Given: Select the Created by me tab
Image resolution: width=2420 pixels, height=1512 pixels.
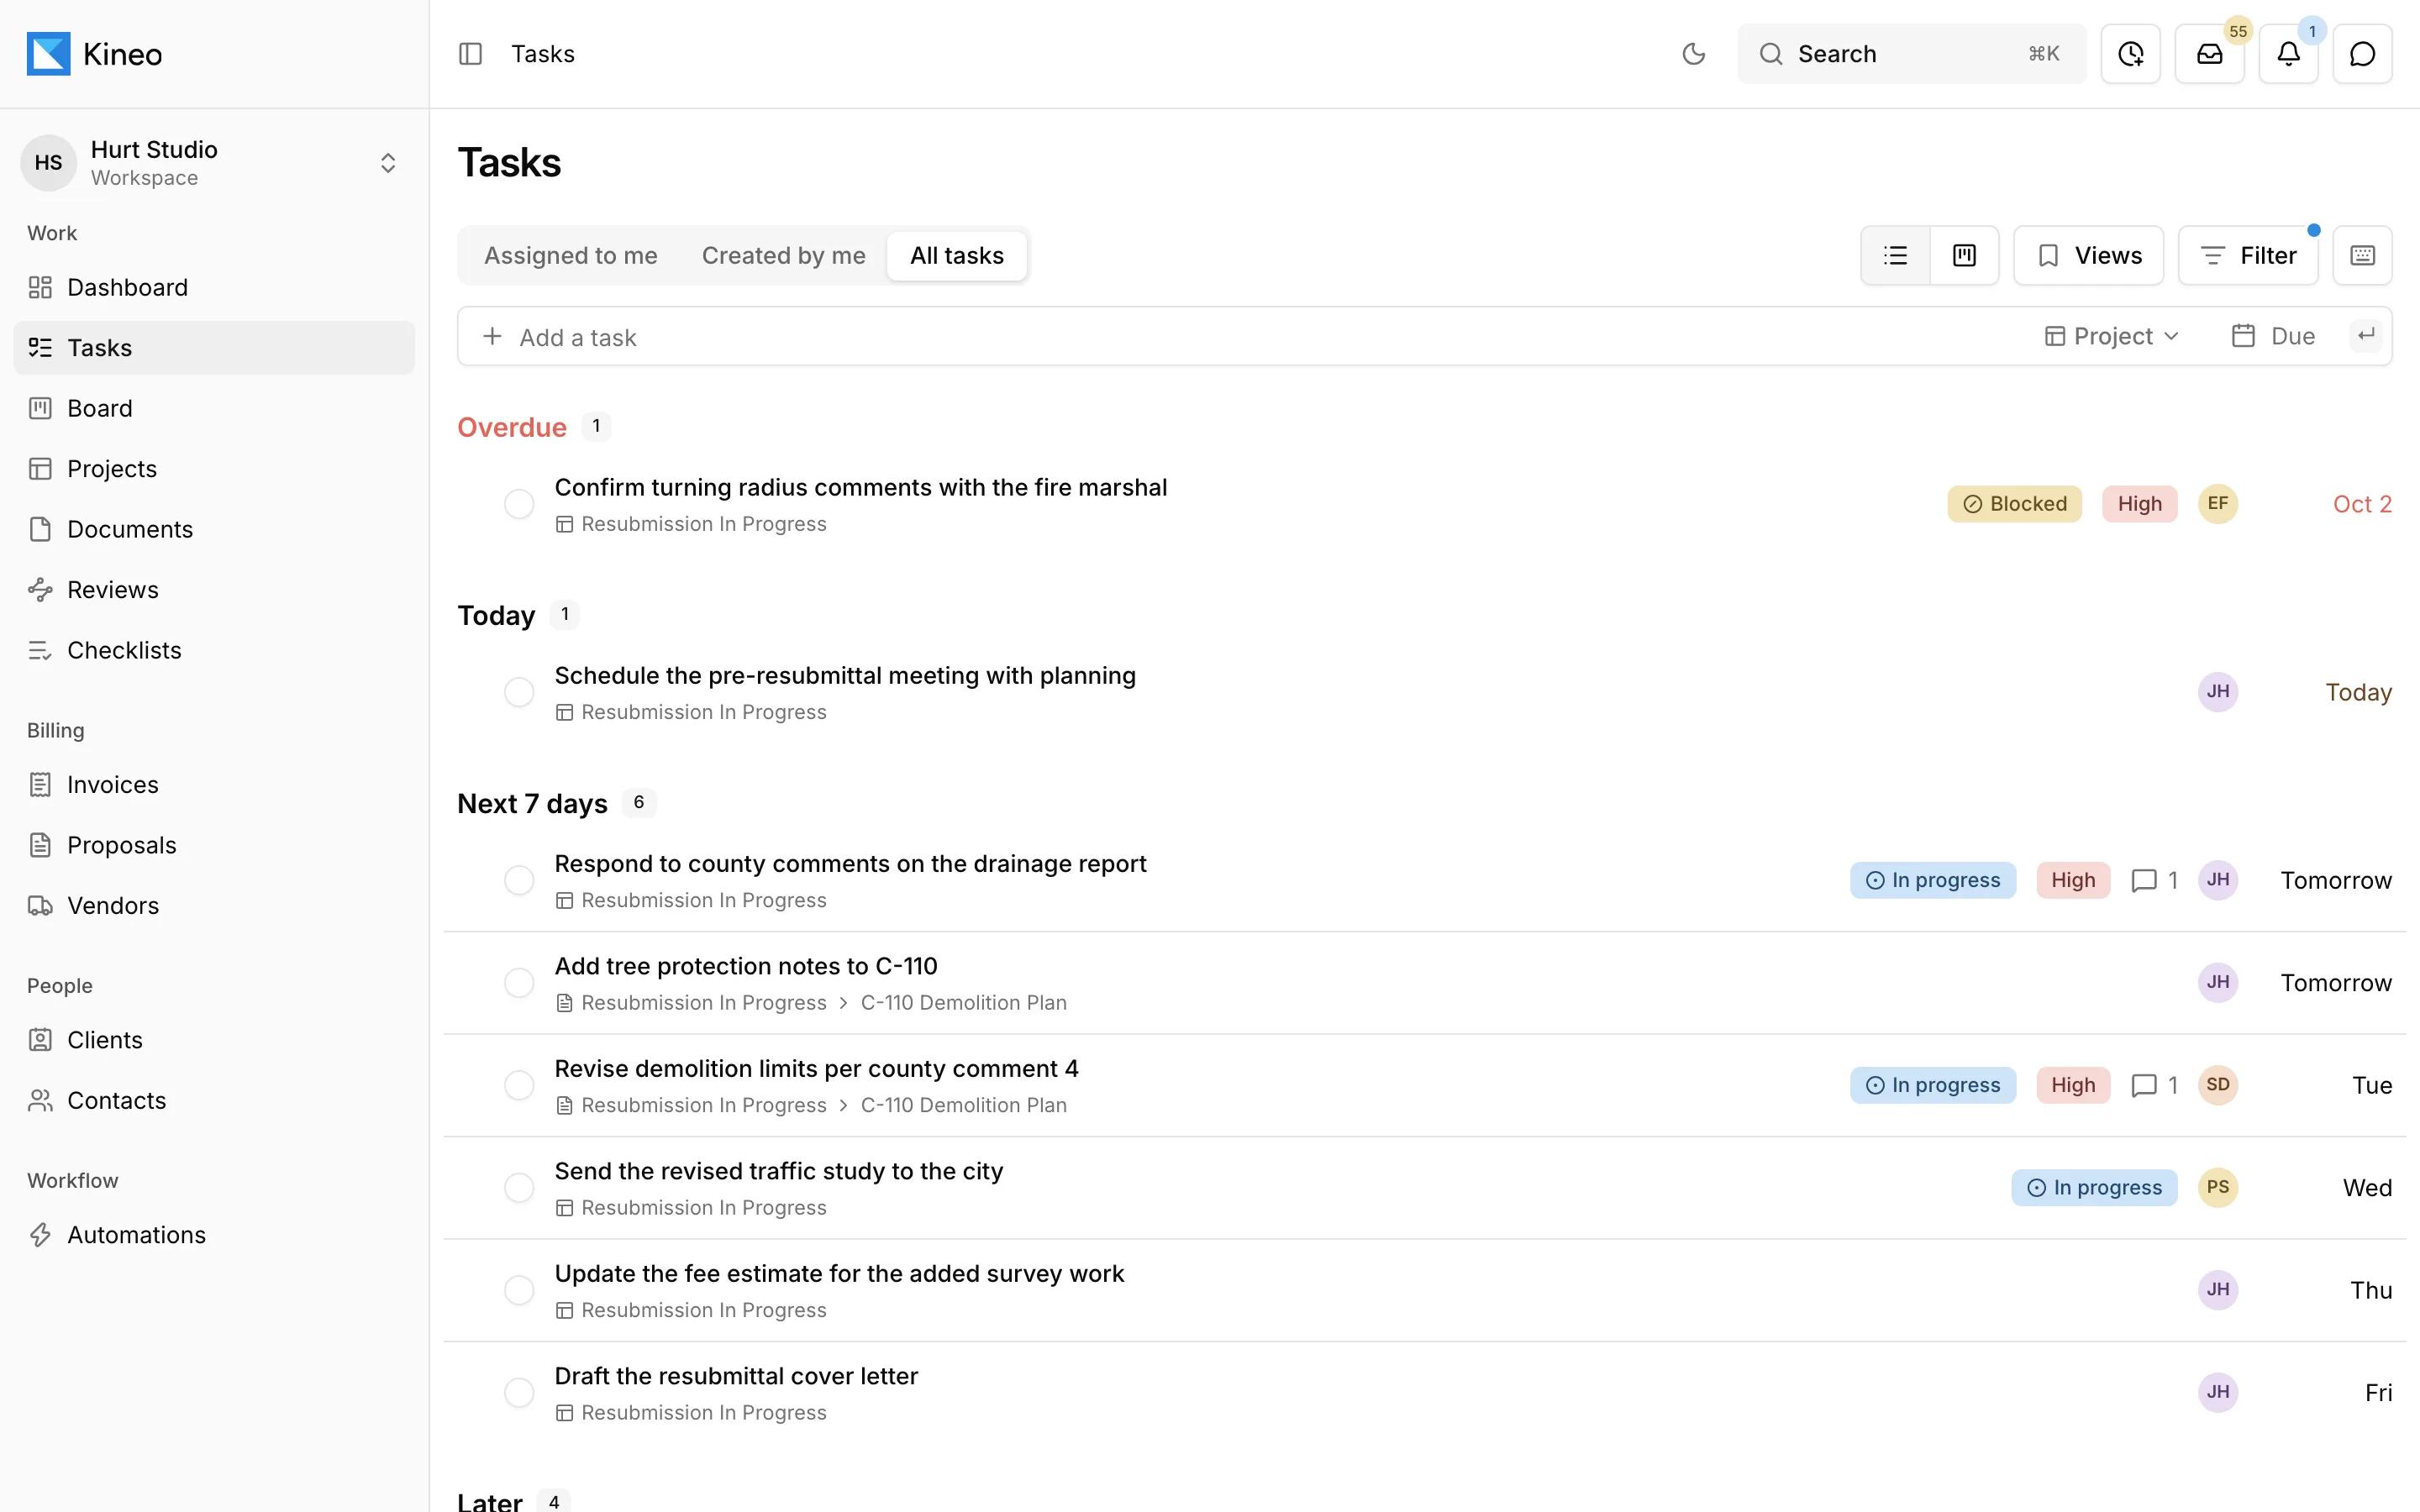Looking at the screenshot, I should click(783, 256).
